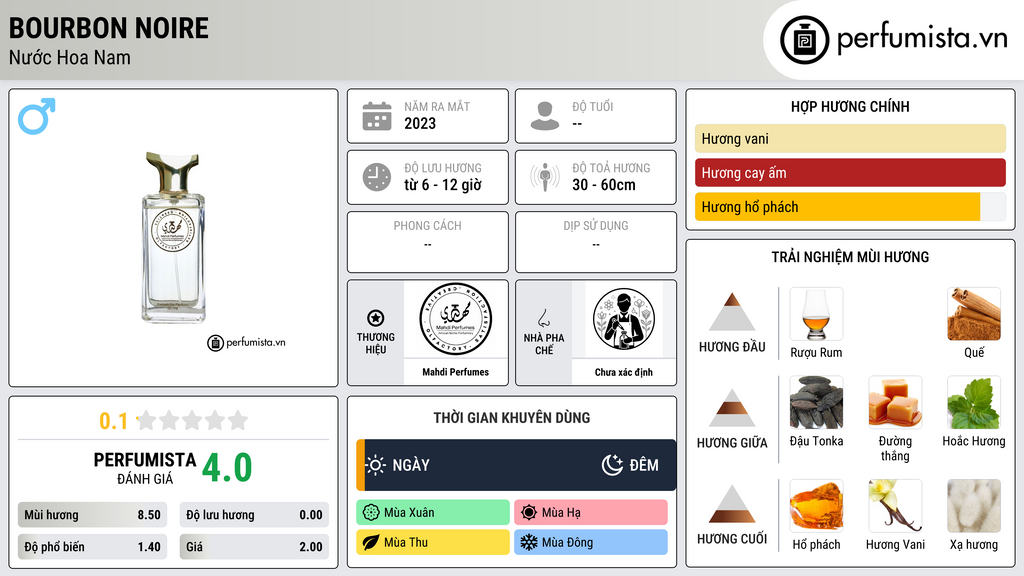This screenshot has width=1024, height=576.
Task: Click the Trải nghiệm mùi hương heading
Action: (850, 257)
